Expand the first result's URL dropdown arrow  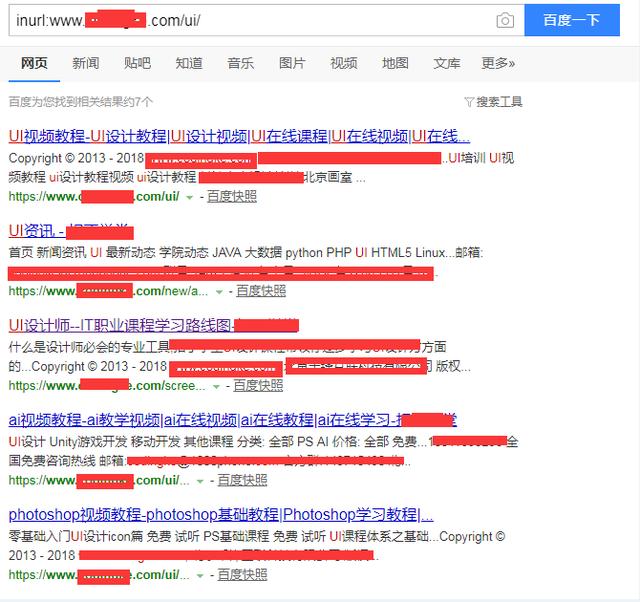pos(188,197)
